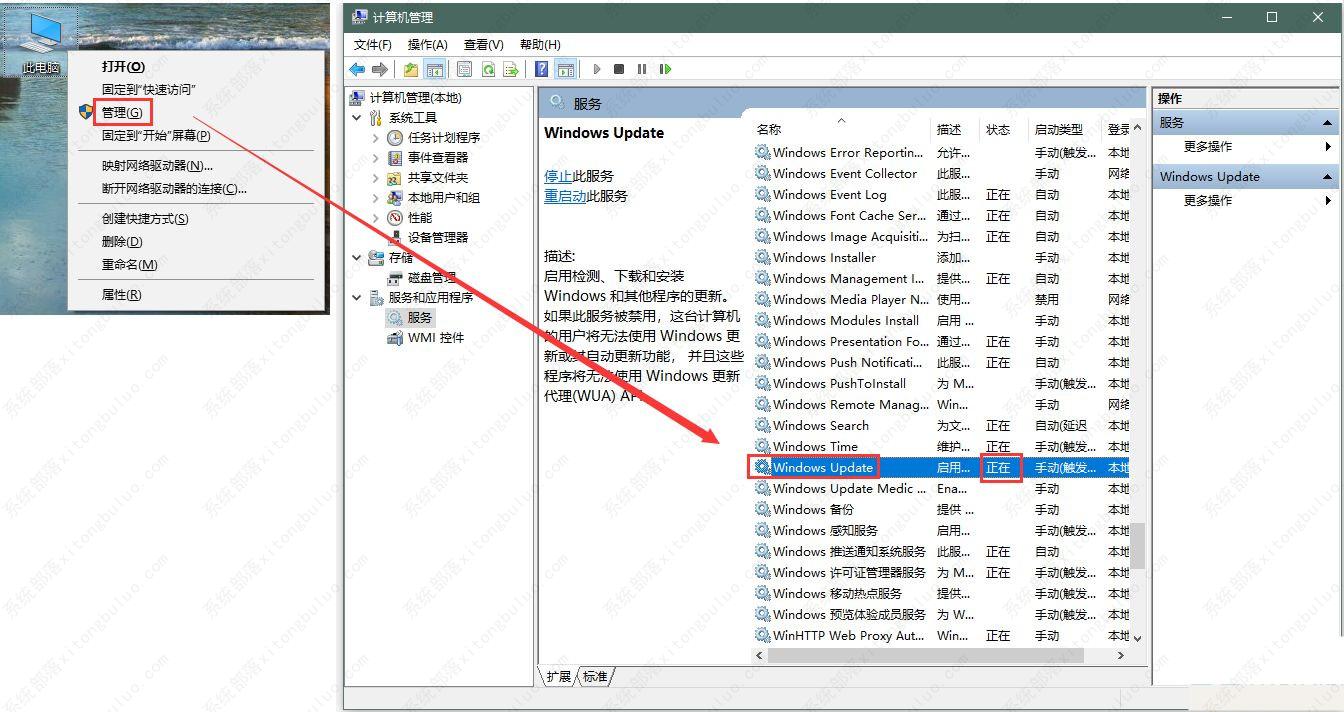This screenshot has width=1344, height=712.
Task: Open the 查看(V) menu
Action: (484, 44)
